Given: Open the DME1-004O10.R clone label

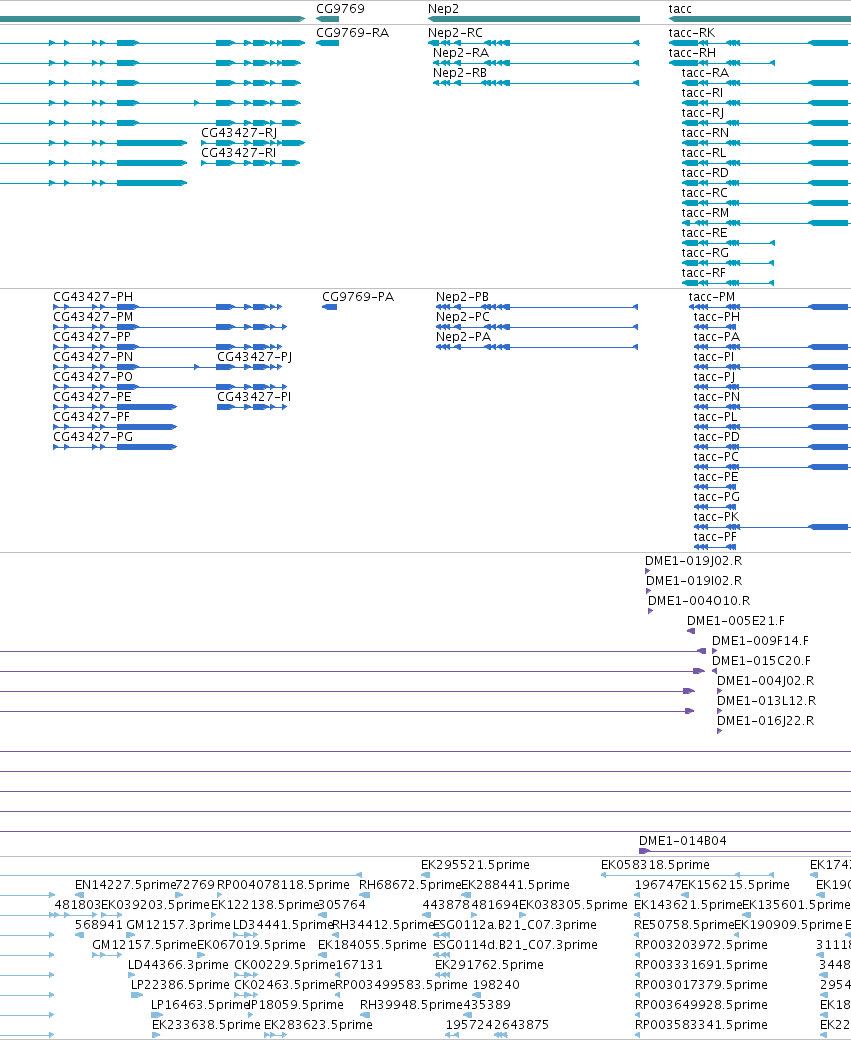Looking at the screenshot, I should coord(699,600).
